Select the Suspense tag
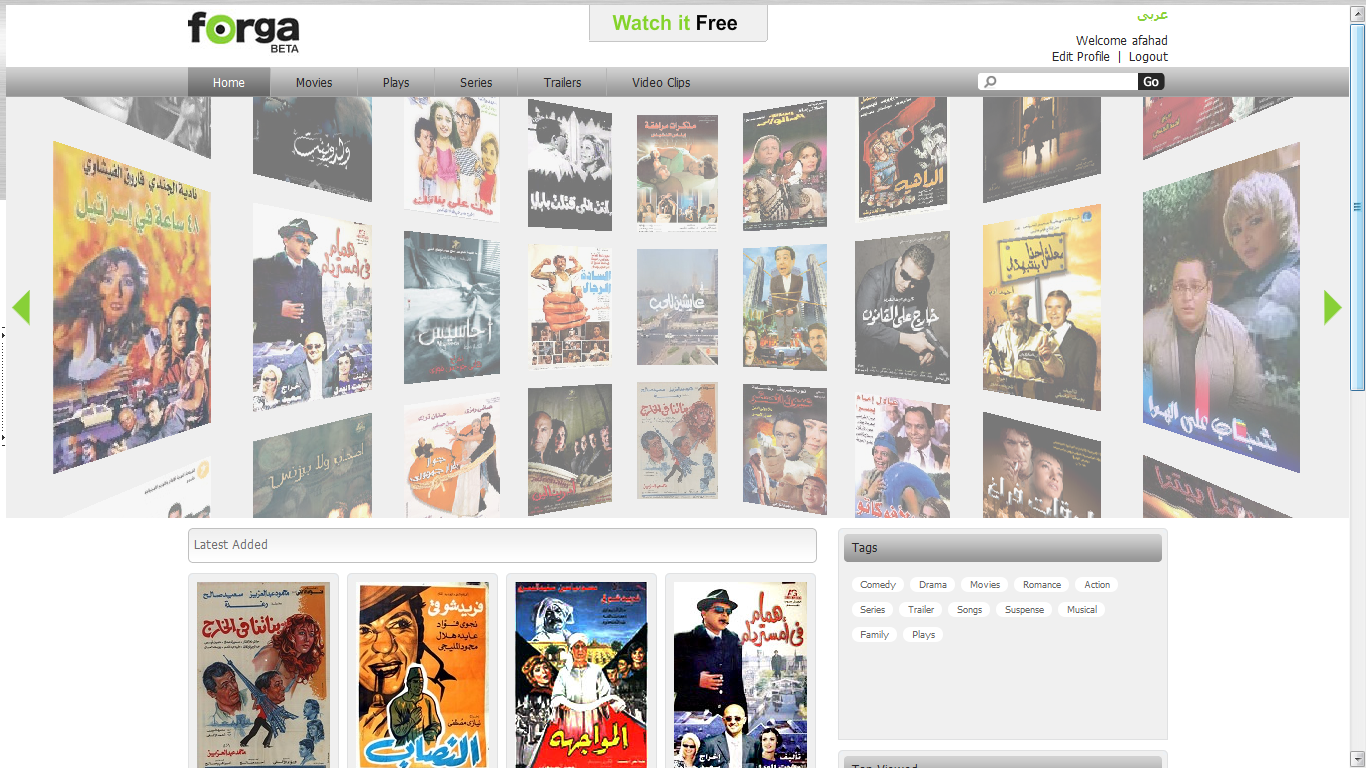Screen dimensions: 1366x768 tap(1024, 610)
